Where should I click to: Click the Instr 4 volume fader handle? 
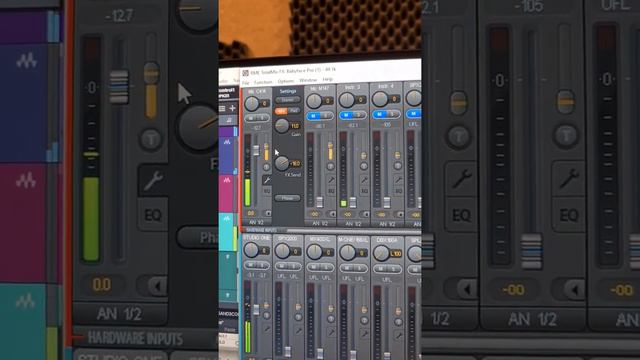pyautogui.click(x=387, y=202)
